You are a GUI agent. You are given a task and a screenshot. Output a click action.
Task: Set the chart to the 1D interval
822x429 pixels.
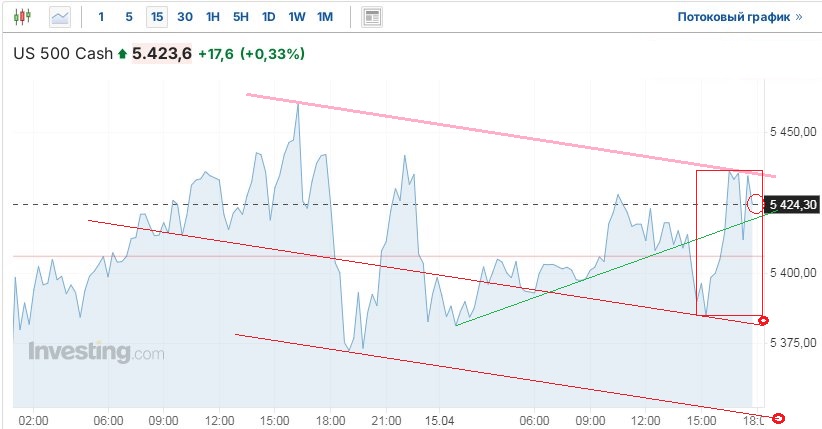click(269, 17)
